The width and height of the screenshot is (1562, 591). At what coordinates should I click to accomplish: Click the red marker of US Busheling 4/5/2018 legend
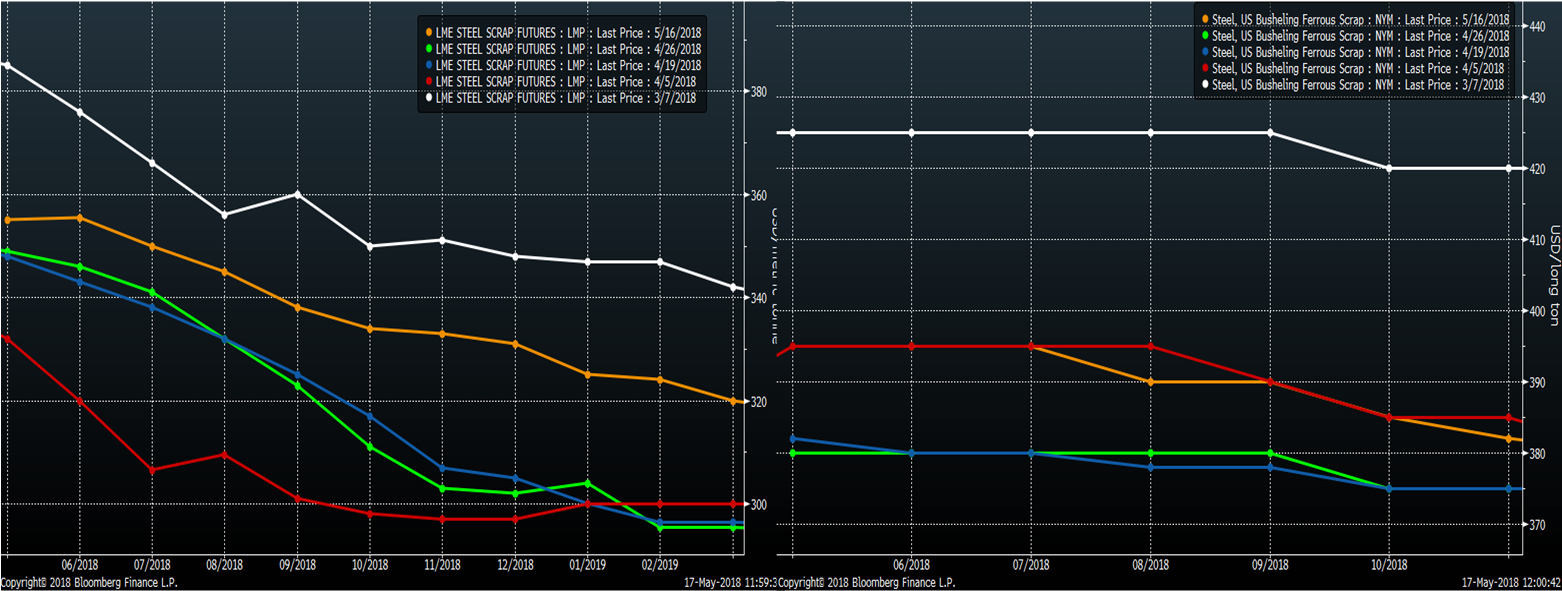pos(1205,69)
